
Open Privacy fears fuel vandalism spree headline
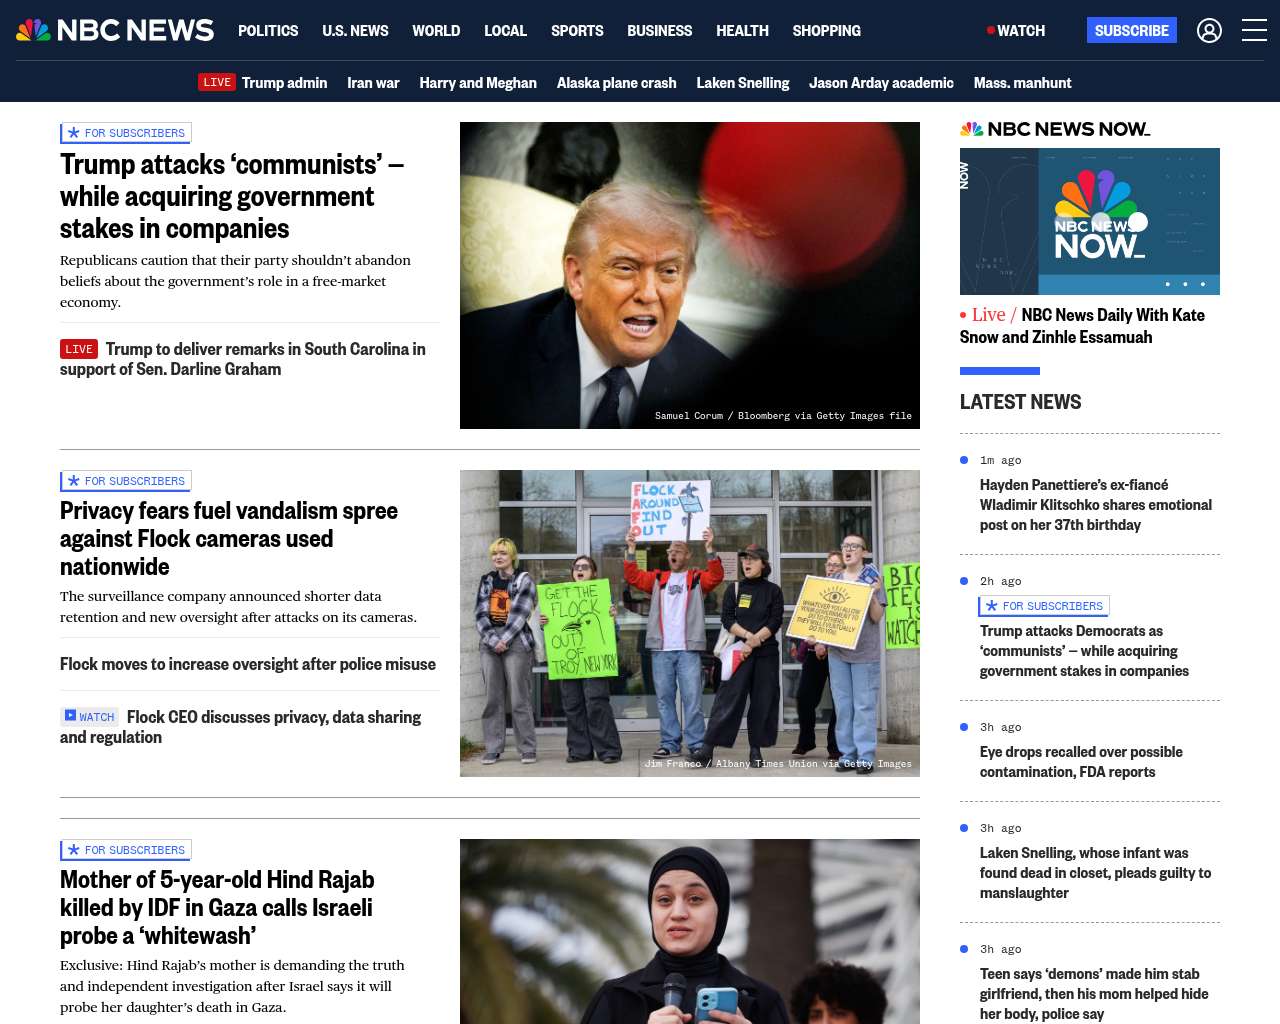[x=229, y=538]
